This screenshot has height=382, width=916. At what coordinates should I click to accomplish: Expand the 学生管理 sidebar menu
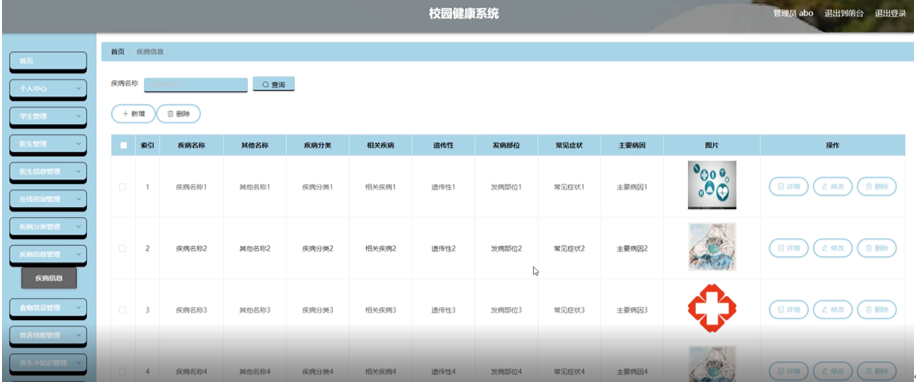tap(48, 116)
